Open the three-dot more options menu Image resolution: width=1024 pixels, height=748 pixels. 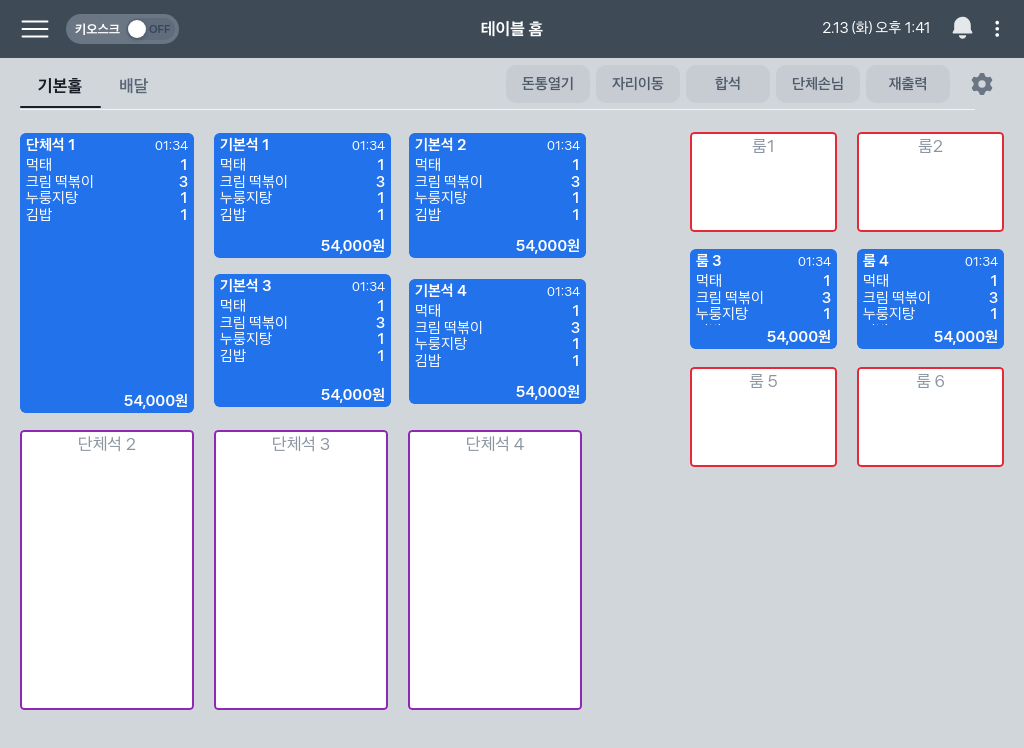point(997,29)
